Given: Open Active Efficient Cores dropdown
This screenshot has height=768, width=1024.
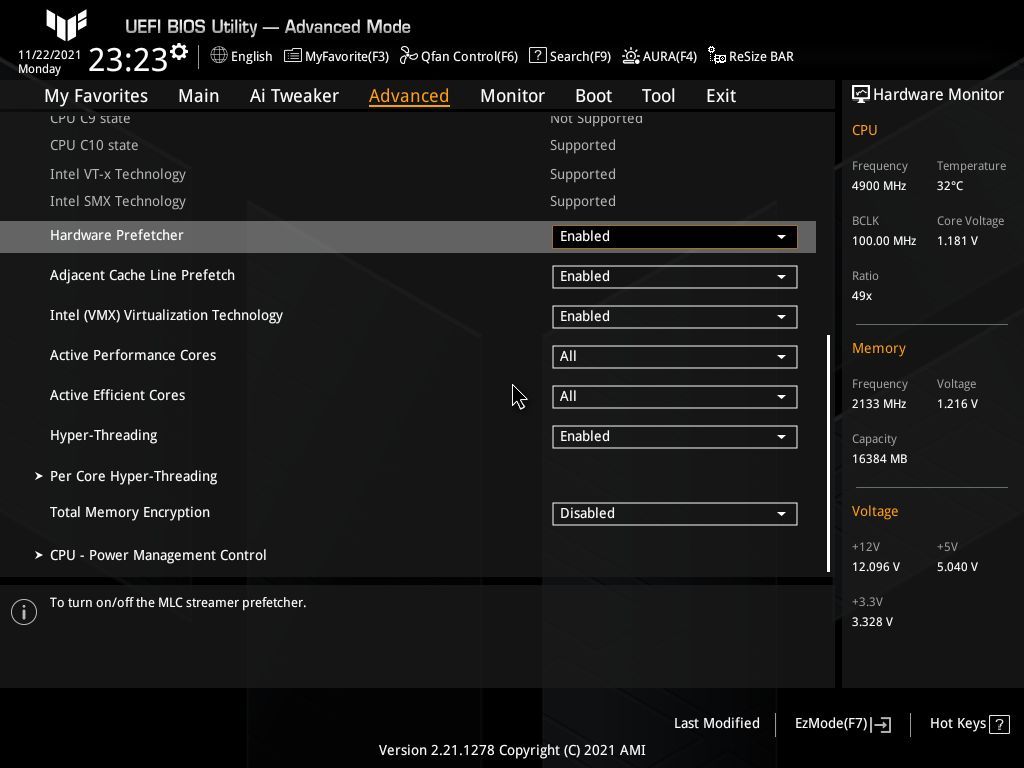Looking at the screenshot, I should tap(675, 396).
